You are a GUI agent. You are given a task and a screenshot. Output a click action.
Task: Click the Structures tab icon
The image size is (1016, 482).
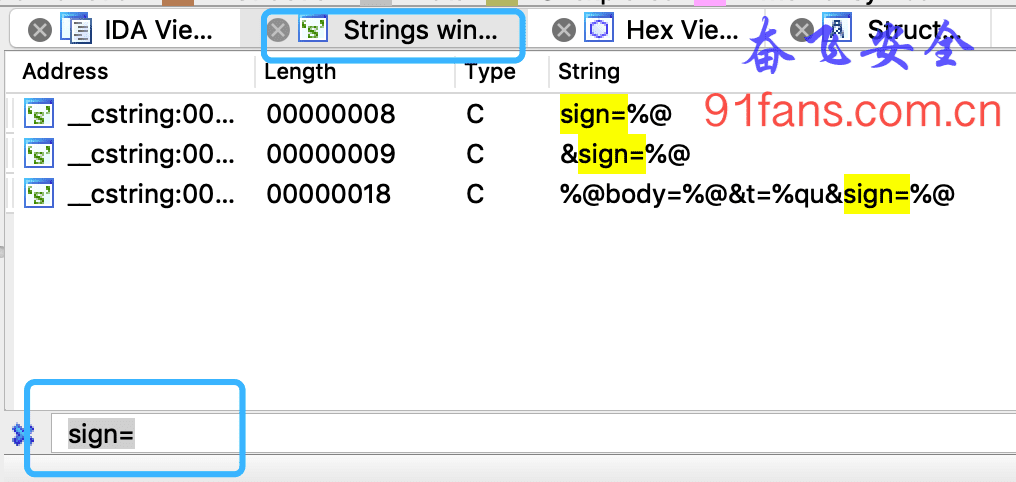[837, 30]
